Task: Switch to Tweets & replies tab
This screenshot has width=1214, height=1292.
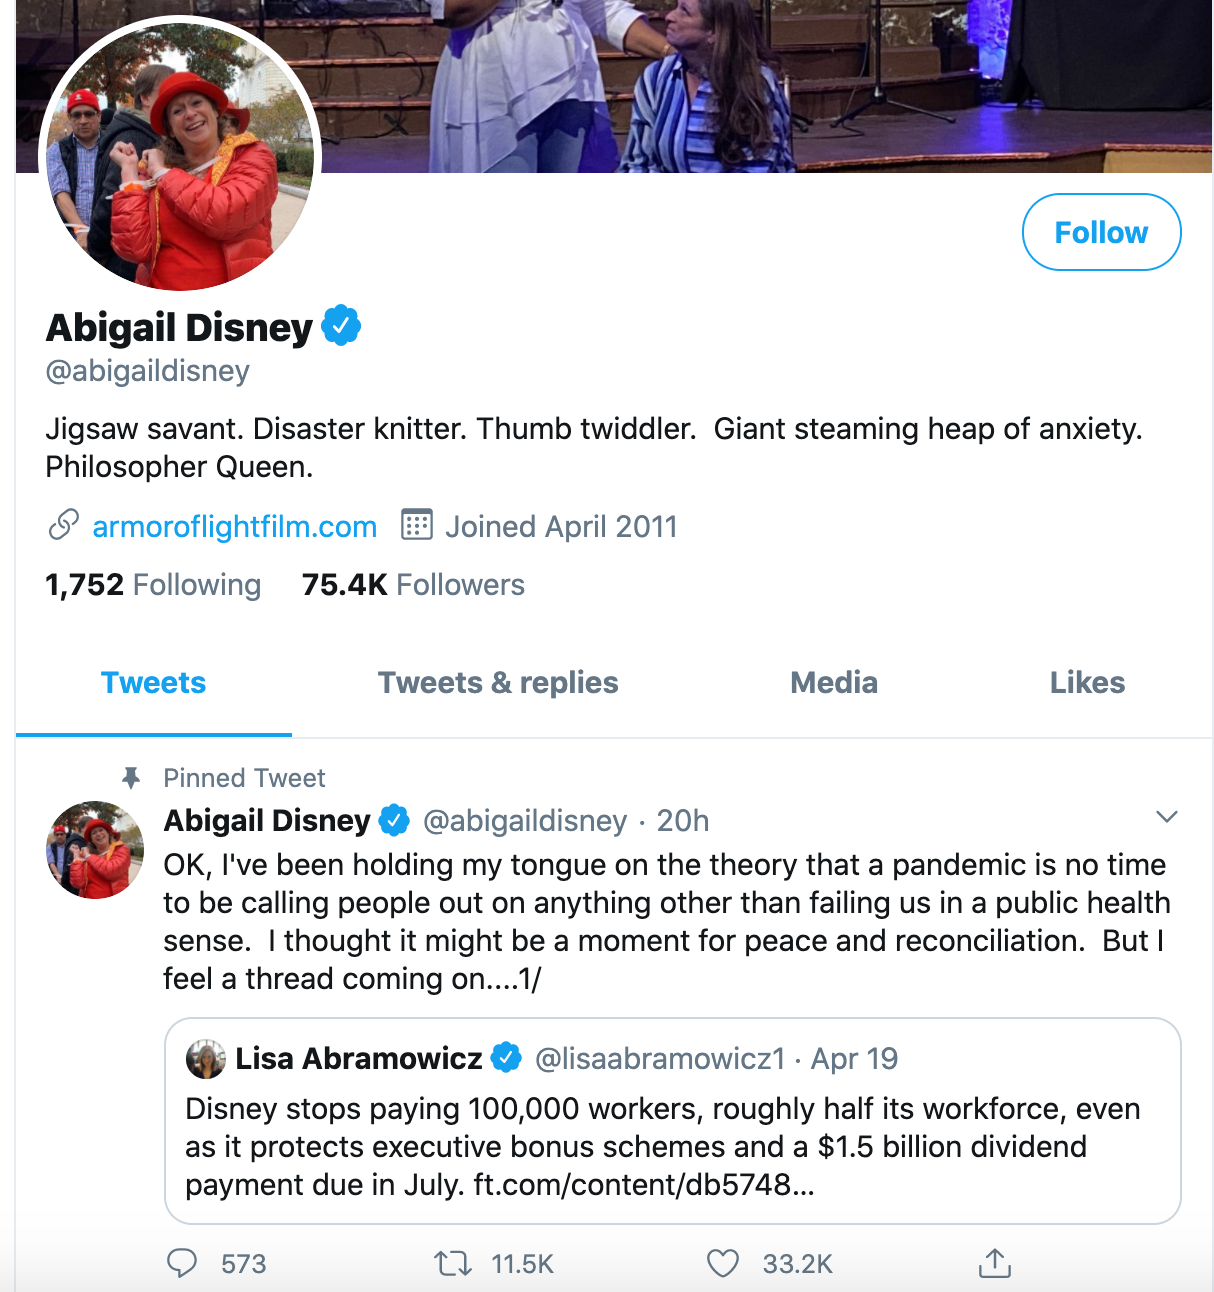Action: point(498,683)
